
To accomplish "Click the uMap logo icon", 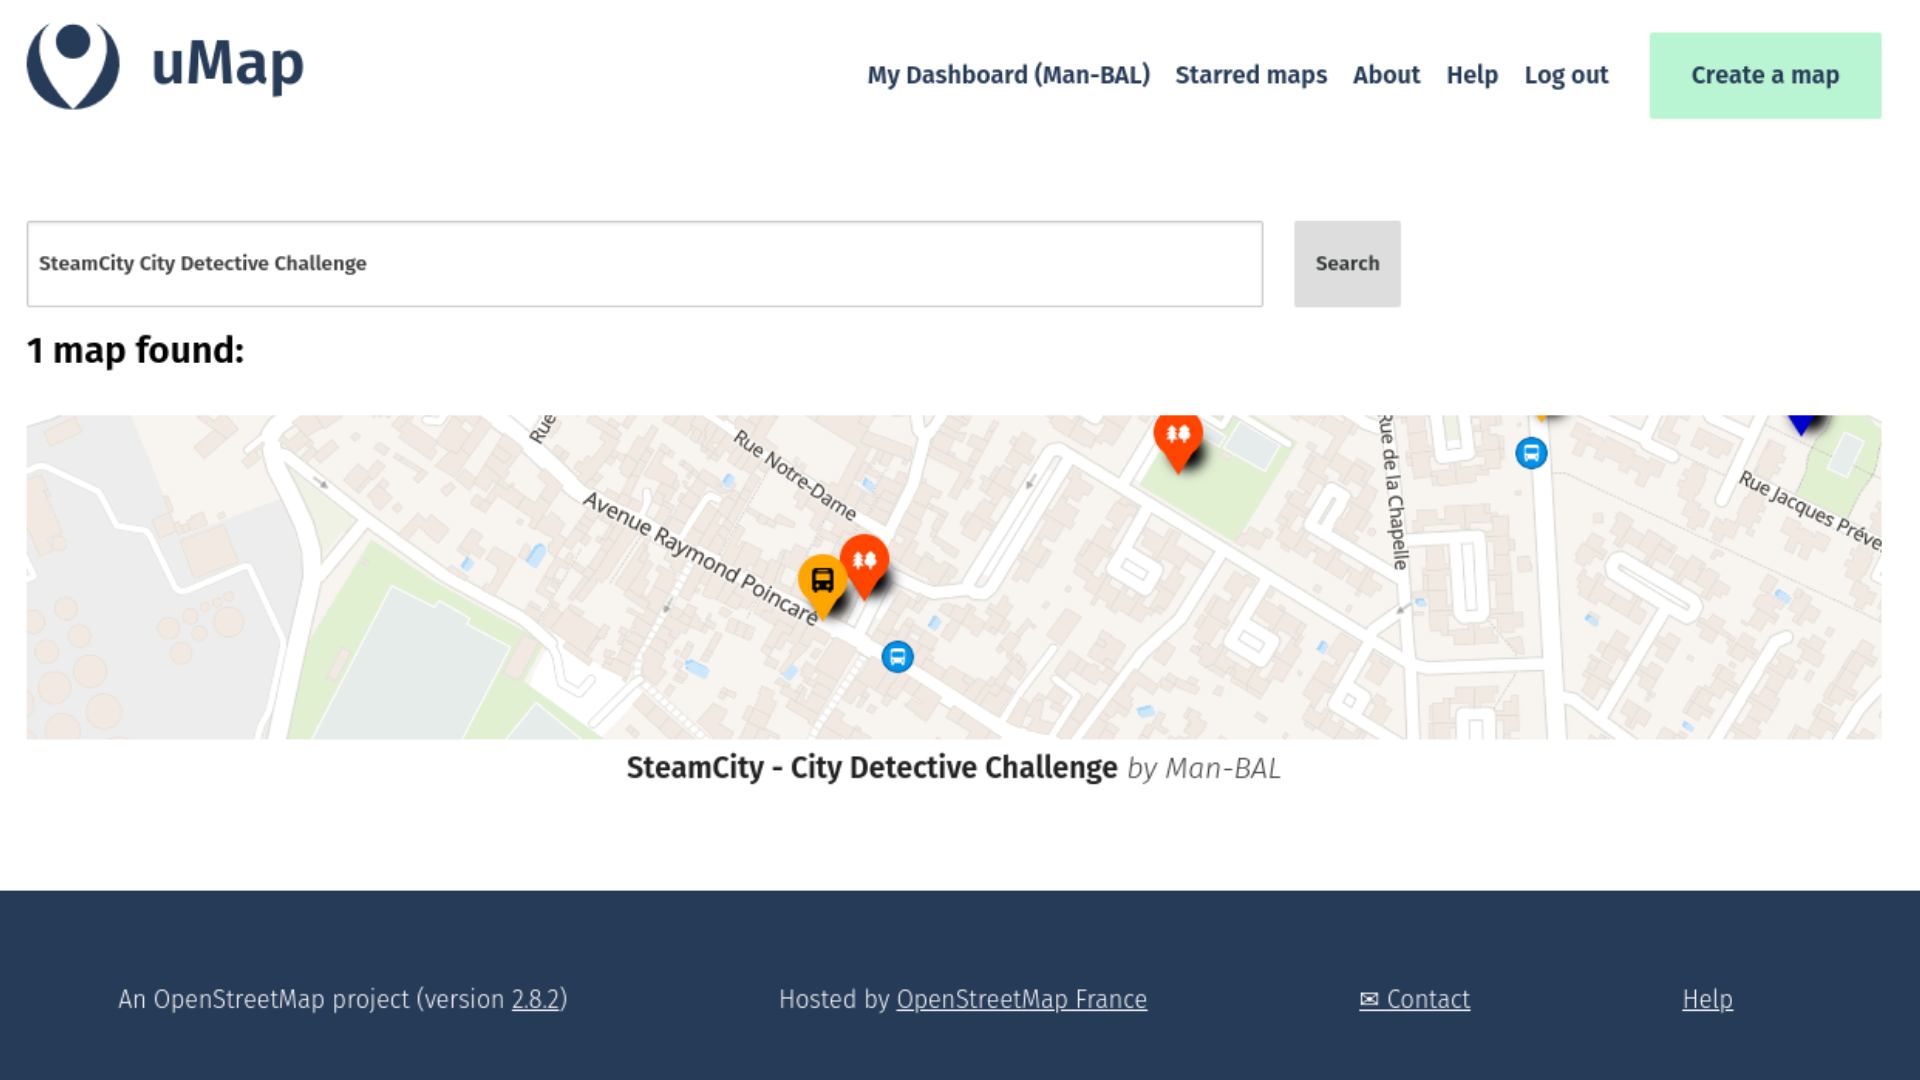I will tap(73, 66).
